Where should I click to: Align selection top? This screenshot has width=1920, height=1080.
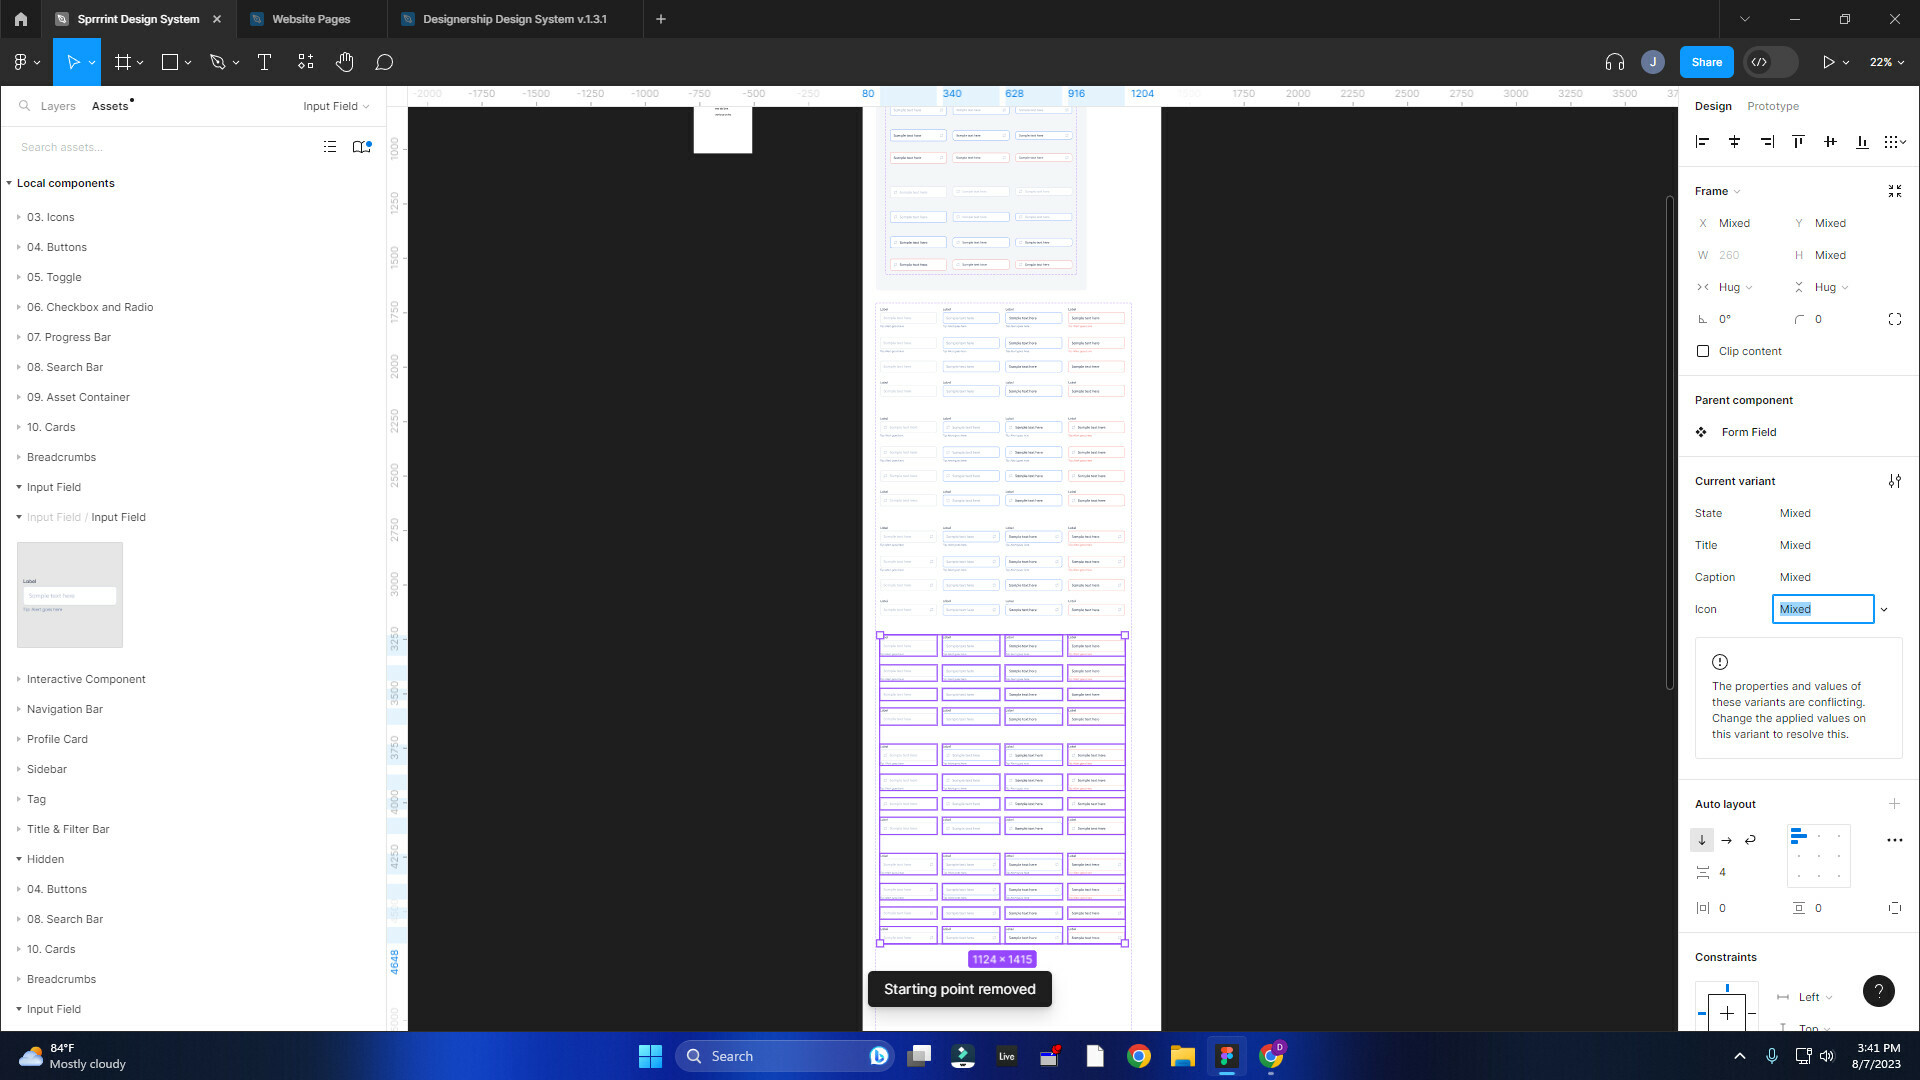click(x=1798, y=142)
